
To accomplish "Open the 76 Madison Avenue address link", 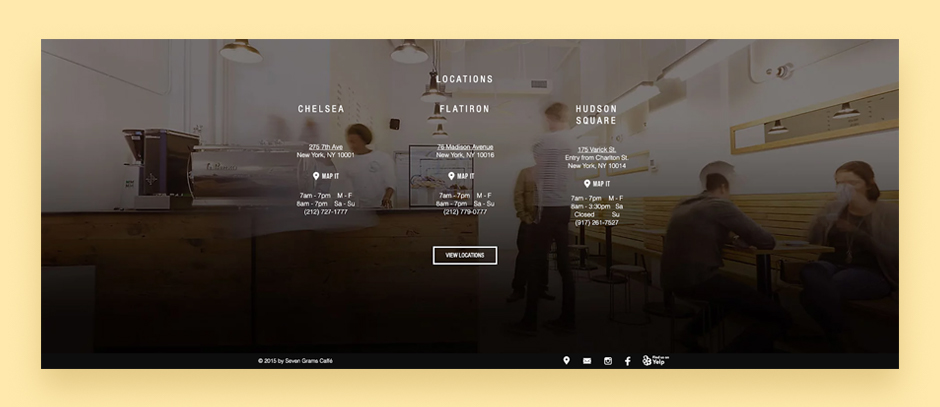I will [465, 147].
